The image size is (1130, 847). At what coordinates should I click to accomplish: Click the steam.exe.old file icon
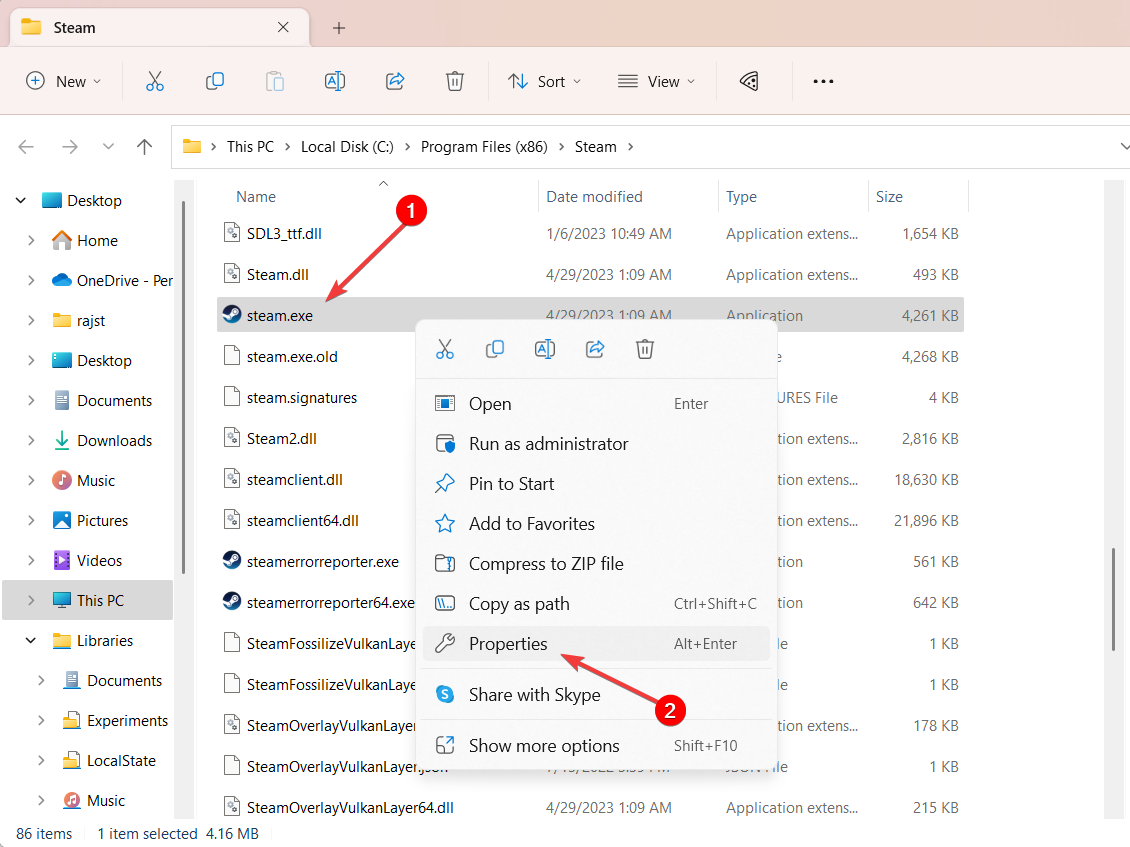(231, 356)
